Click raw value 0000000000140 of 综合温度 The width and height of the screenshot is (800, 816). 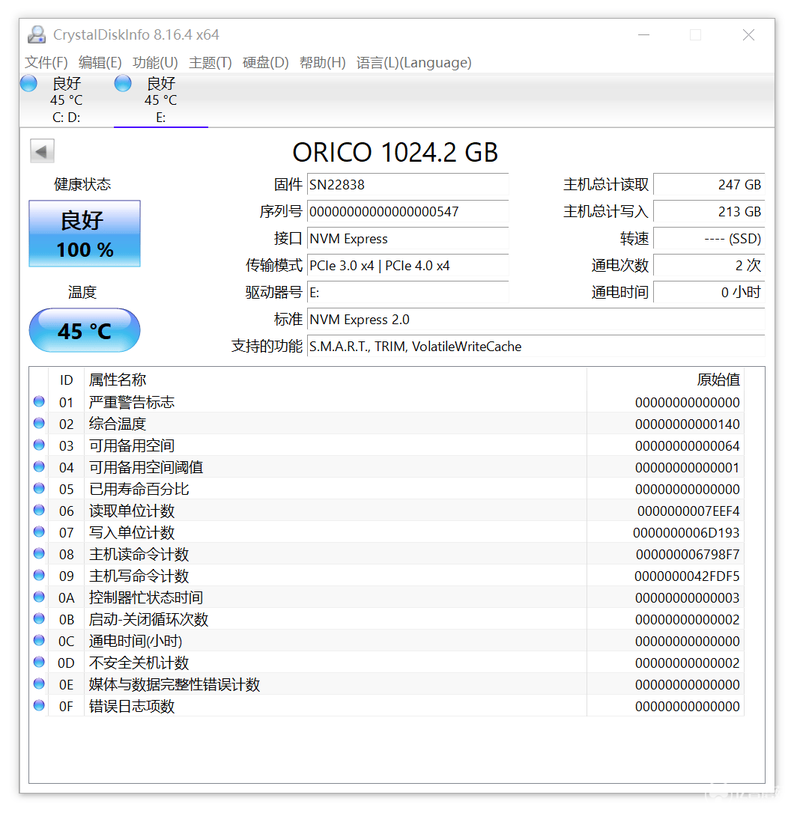687,424
